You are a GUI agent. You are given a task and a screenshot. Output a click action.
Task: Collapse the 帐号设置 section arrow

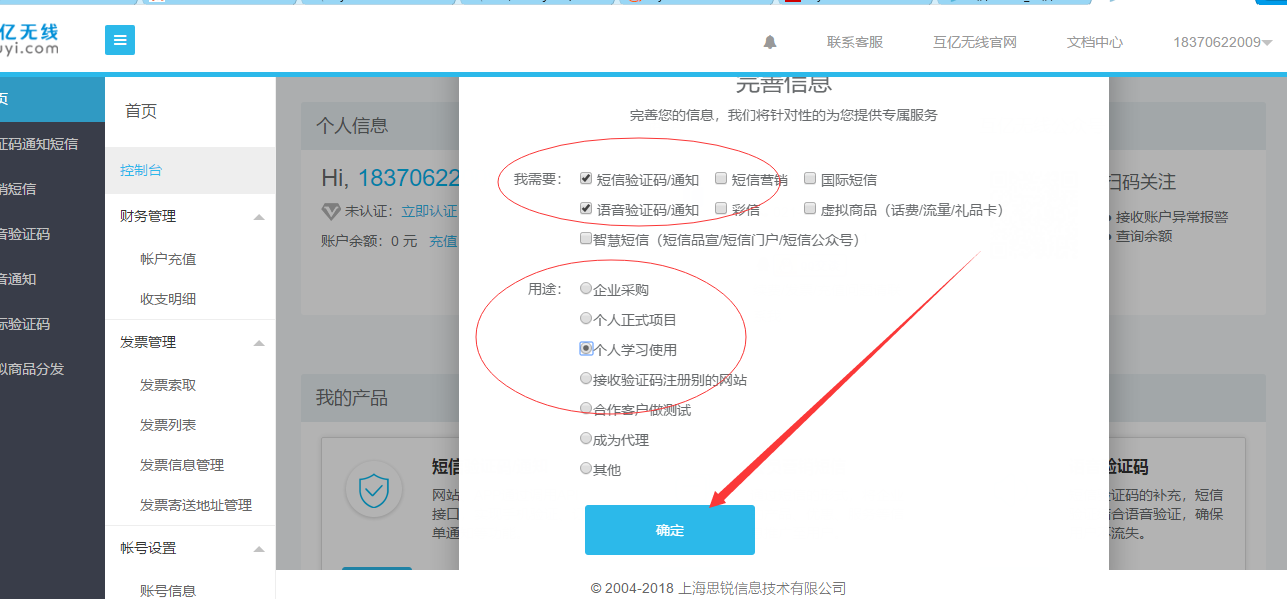(259, 549)
